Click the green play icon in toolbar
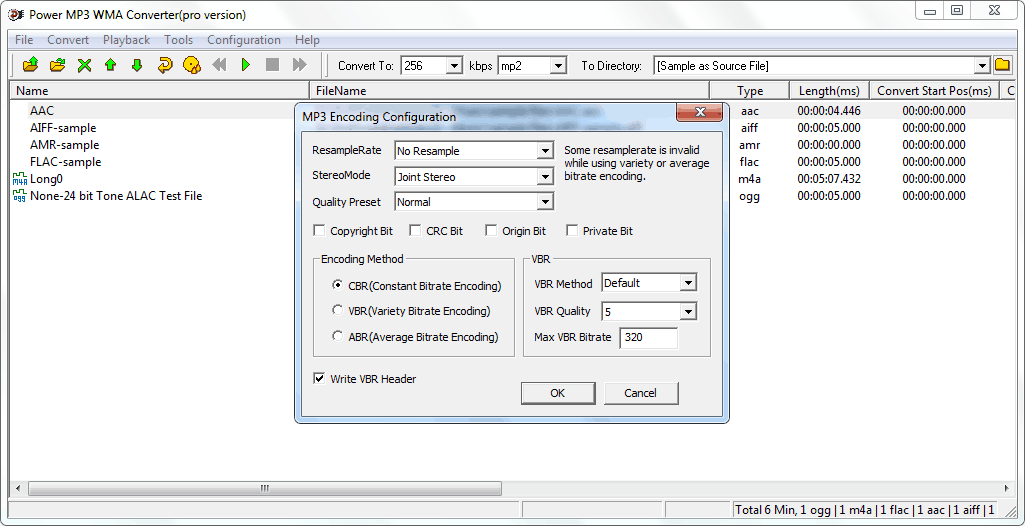1025x526 pixels. [x=246, y=65]
